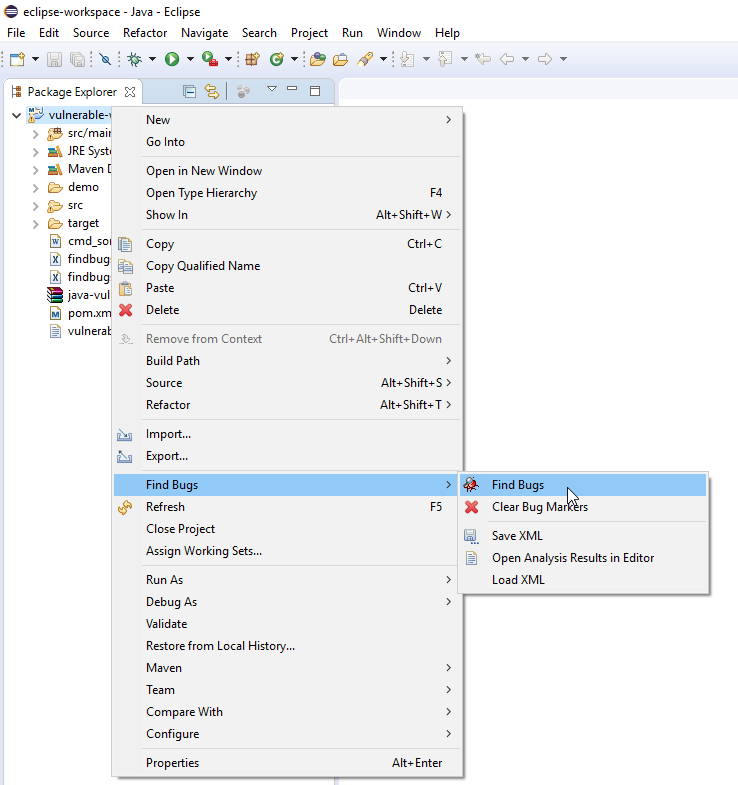This screenshot has width=738, height=785.
Task: Expand the target folder node
Action: coord(35,224)
